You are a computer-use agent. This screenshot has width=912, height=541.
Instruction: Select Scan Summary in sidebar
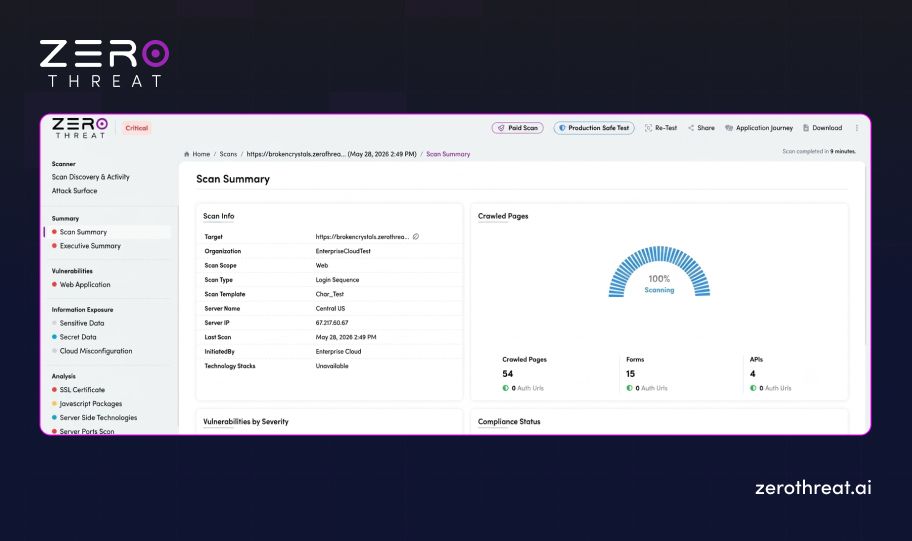(83, 232)
